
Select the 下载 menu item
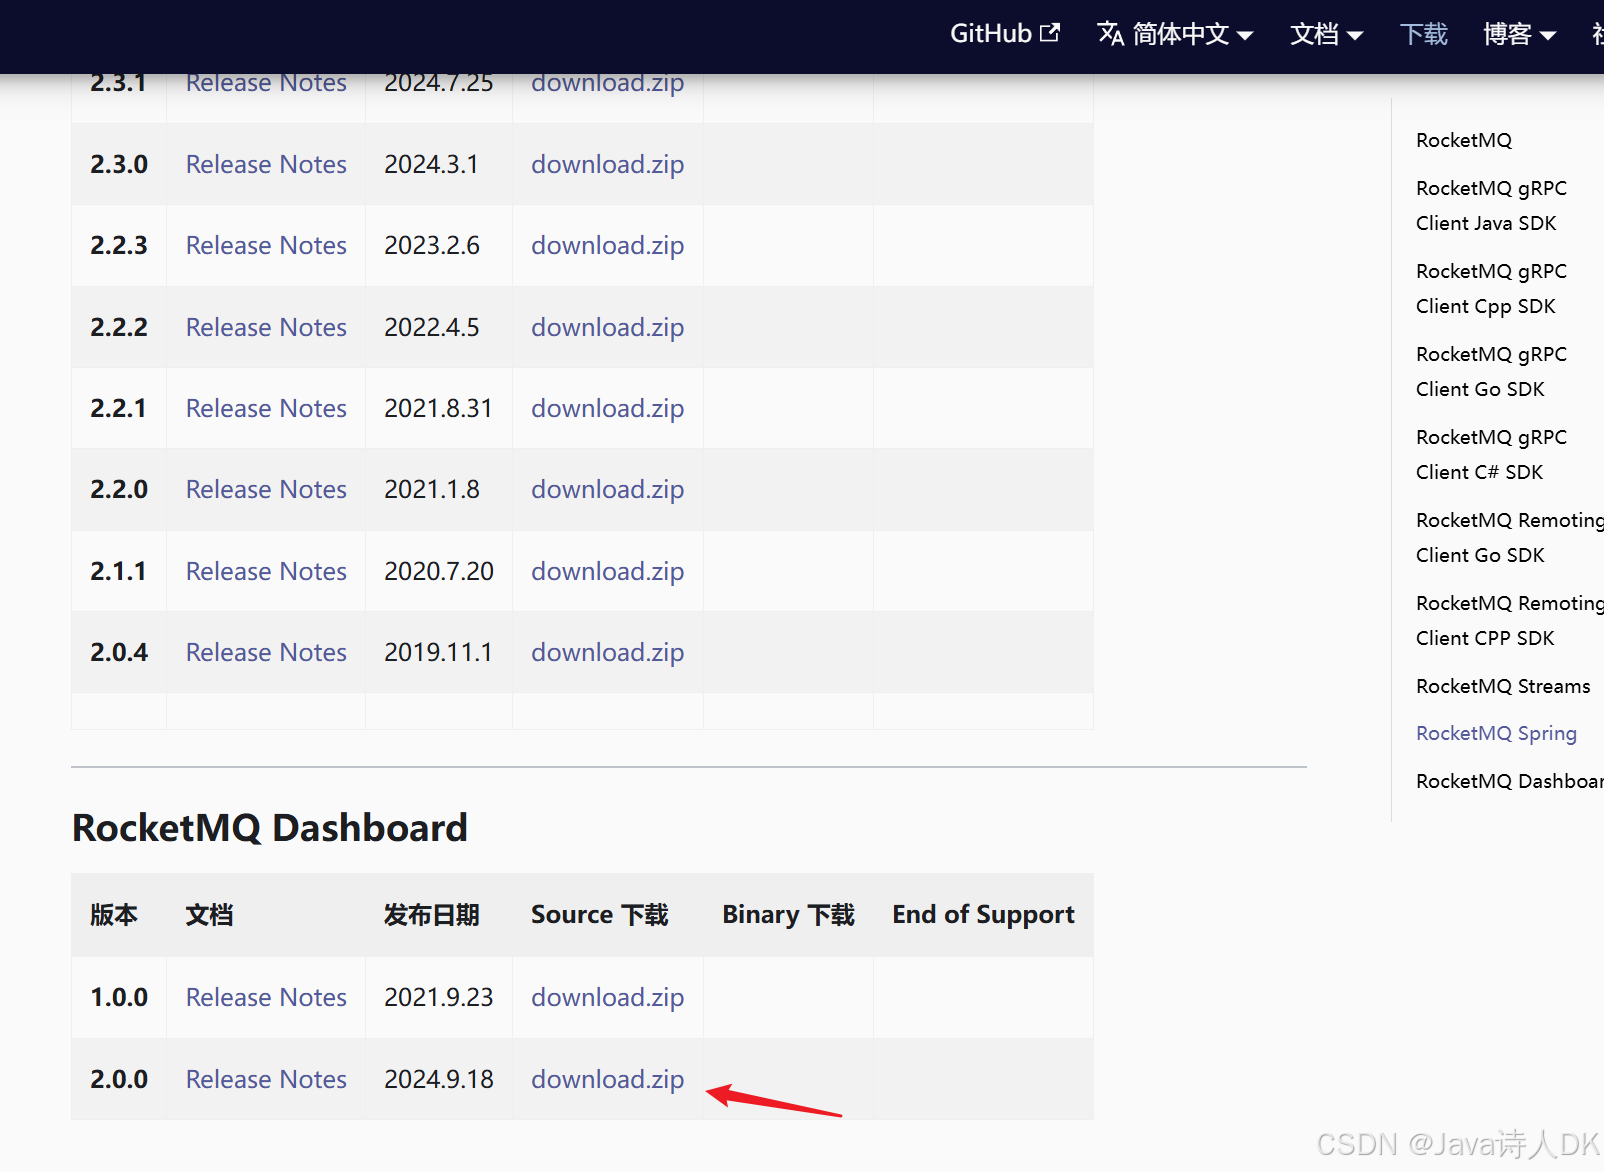click(1424, 35)
